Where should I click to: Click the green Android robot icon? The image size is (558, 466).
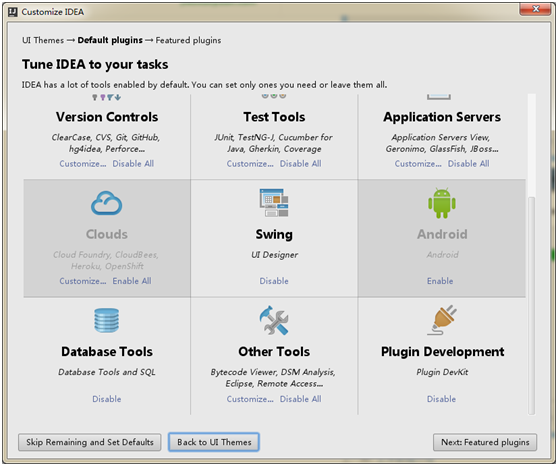(x=442, y=203)
